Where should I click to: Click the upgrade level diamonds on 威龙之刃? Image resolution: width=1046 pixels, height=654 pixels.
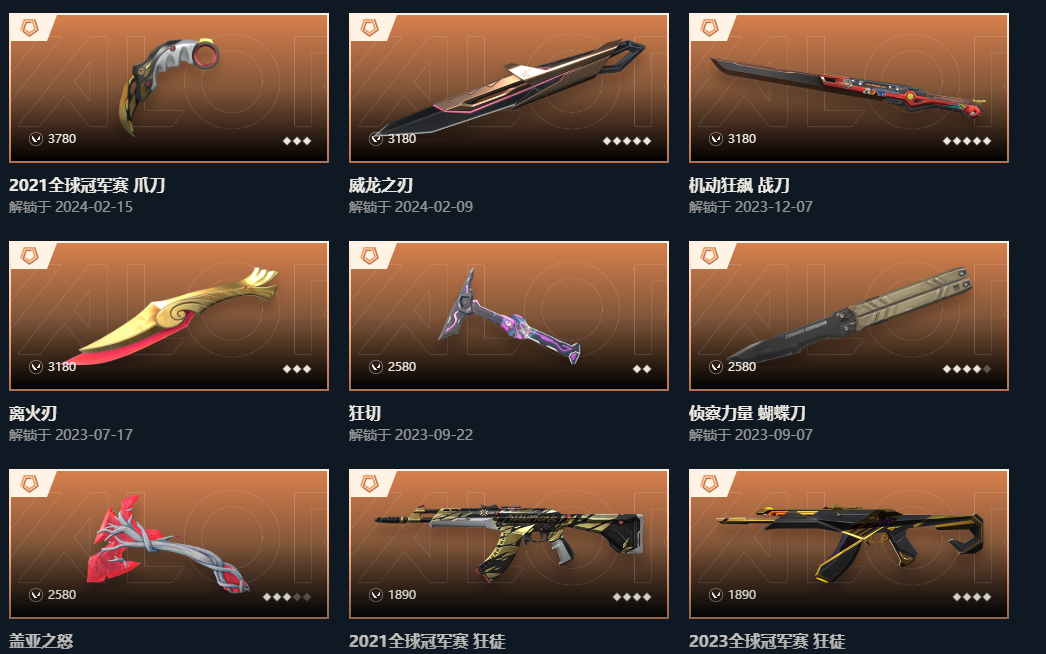pos(627,141)
